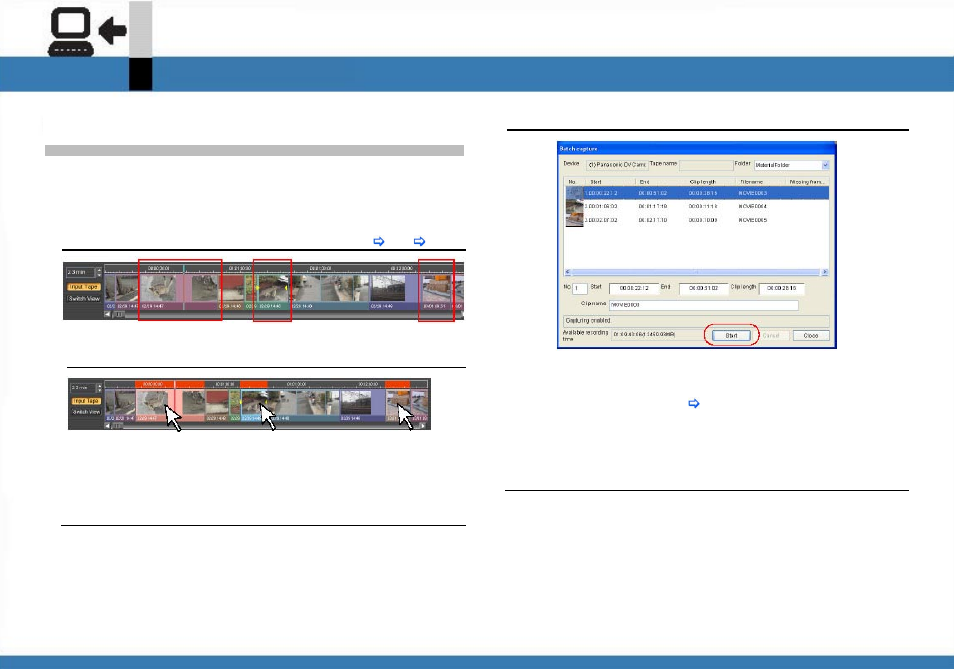Click the Device field in Batch capture
This screenshot has height=669, width=954.
pyautogui.click(x=617, y=165)
